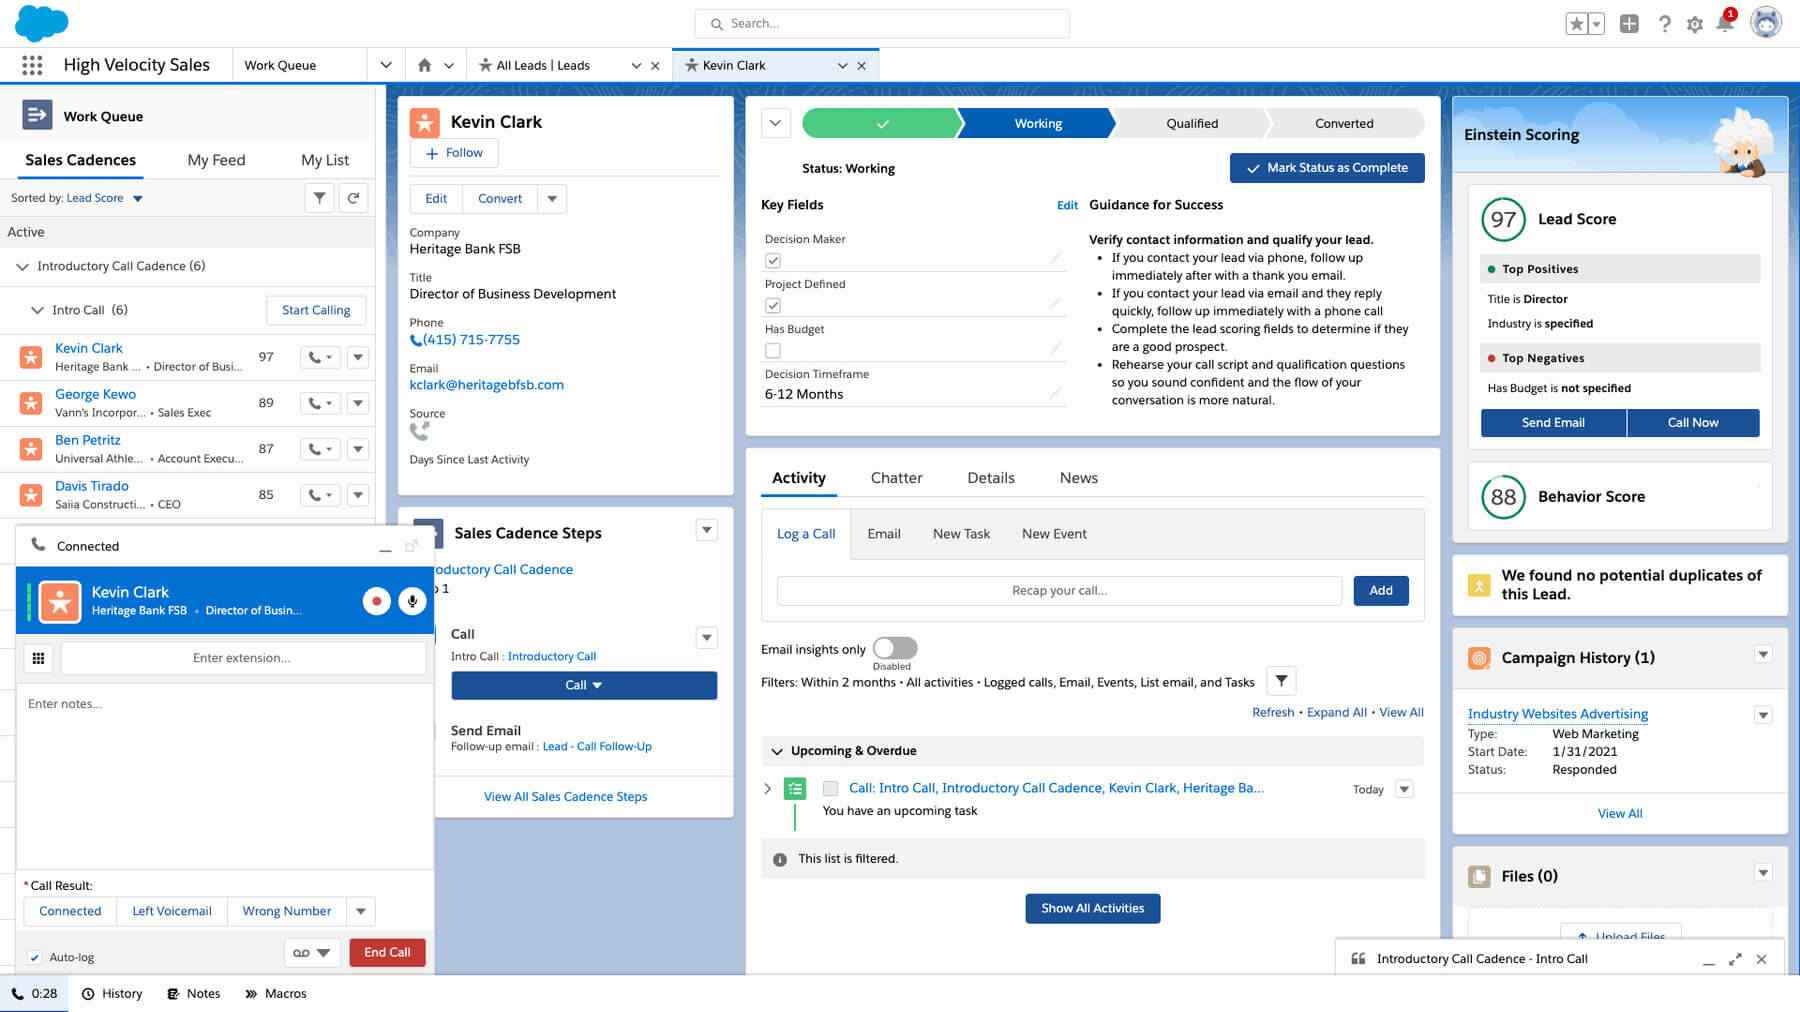Click the phone button for Davis Tirado
The width and height of the screenshot is (1800, 1012).
[320, 495]
